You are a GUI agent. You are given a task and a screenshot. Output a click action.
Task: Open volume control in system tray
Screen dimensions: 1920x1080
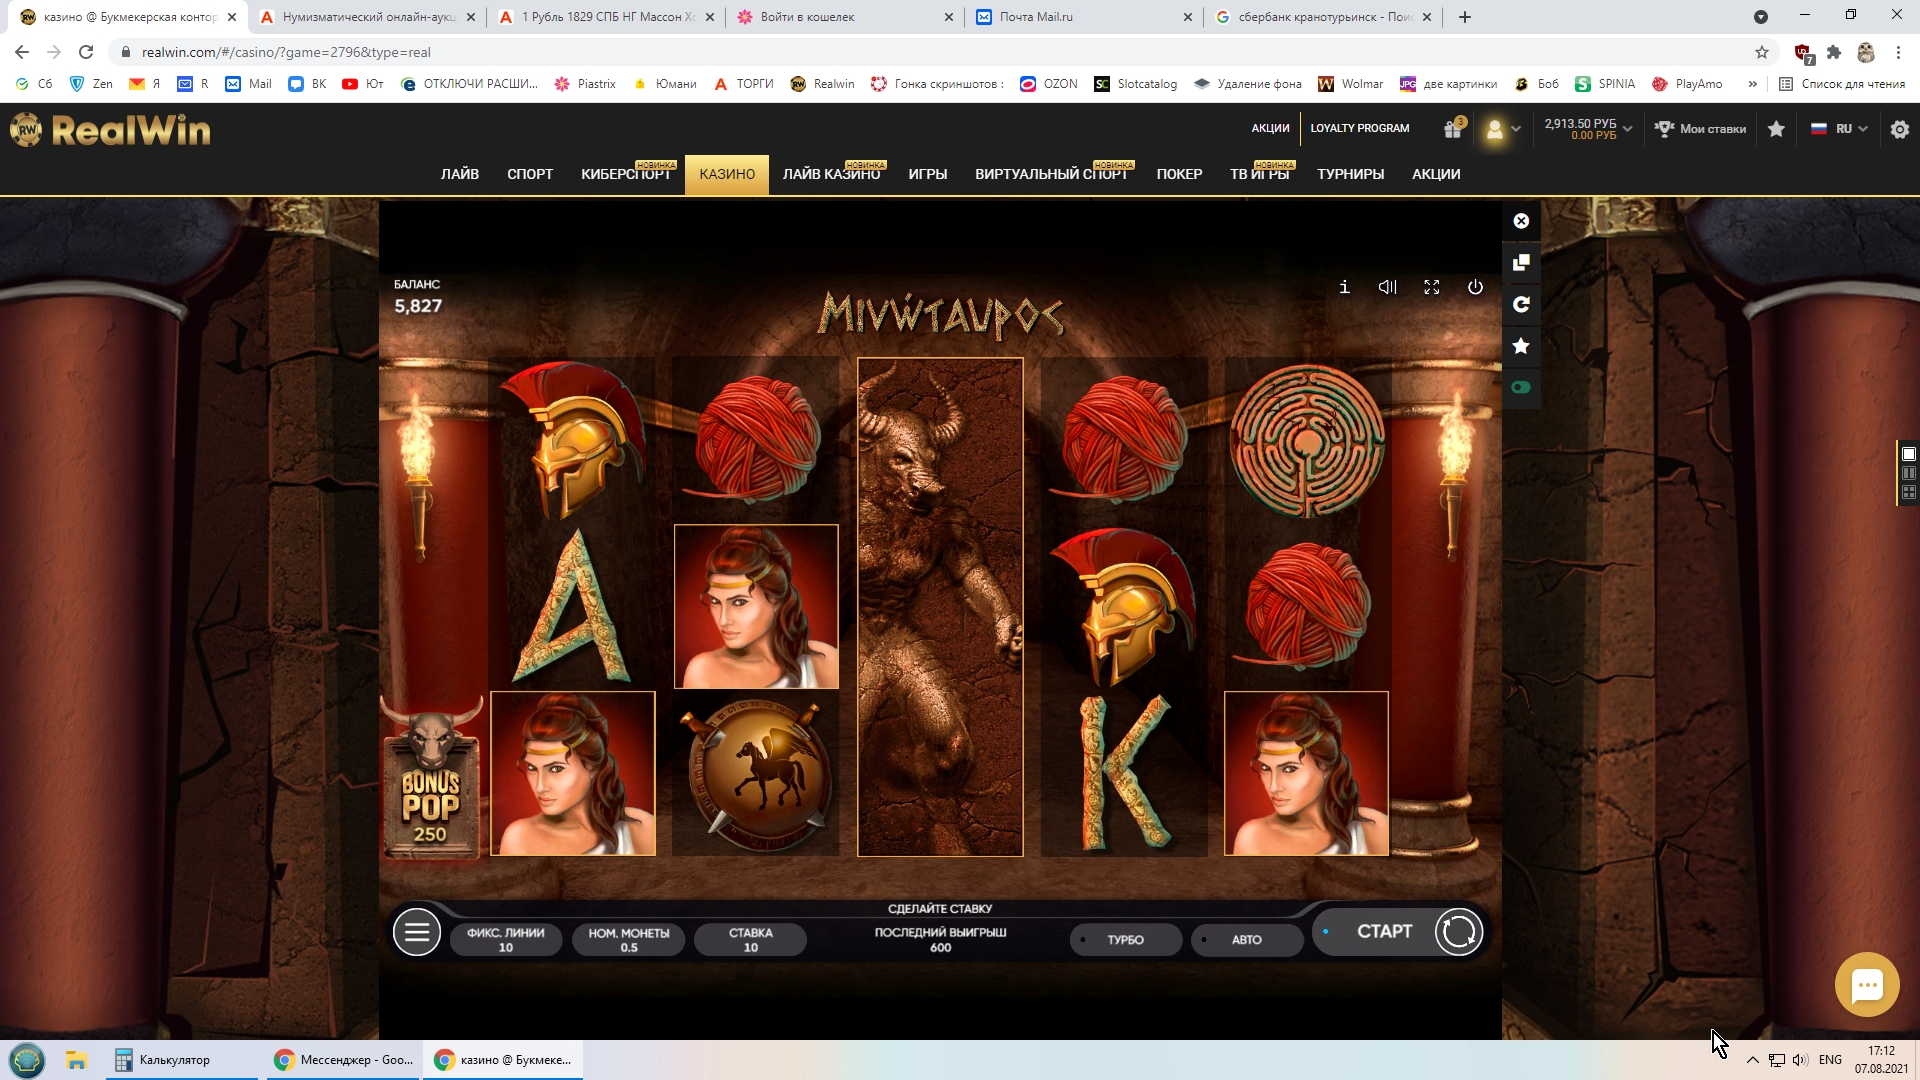(x=1800, y=1060)
